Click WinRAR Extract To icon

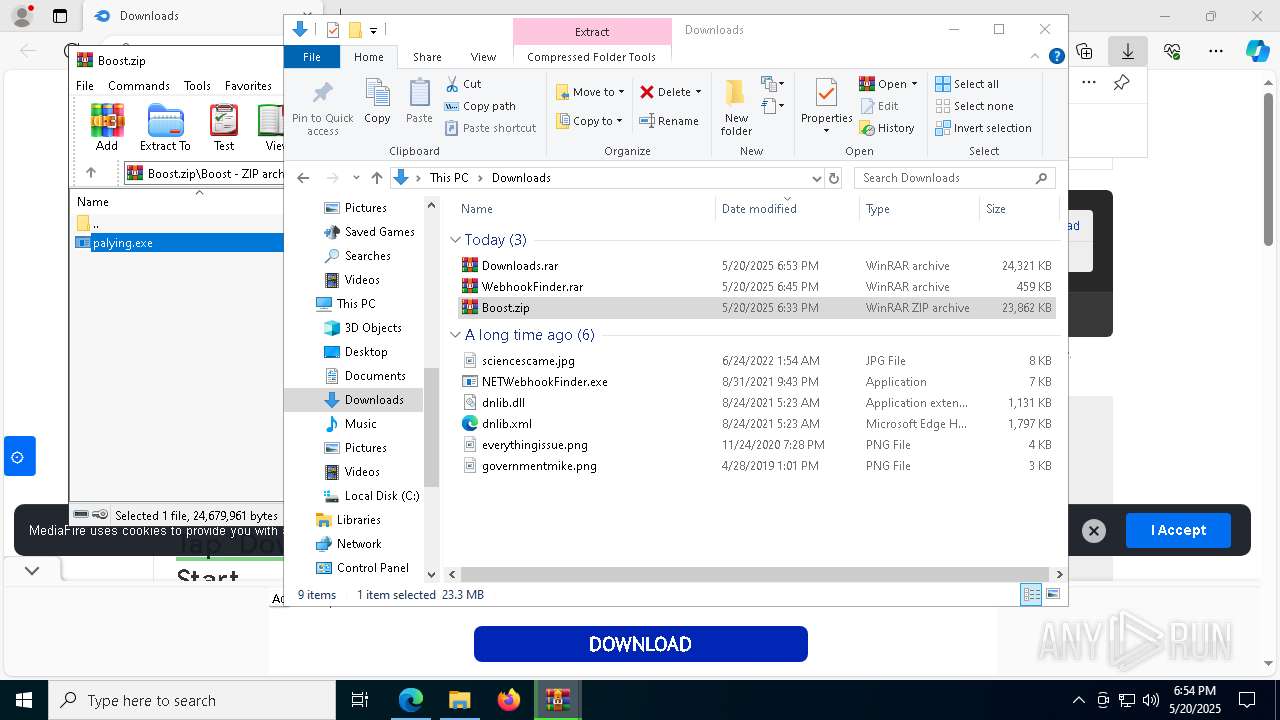[x=165, y=127]
